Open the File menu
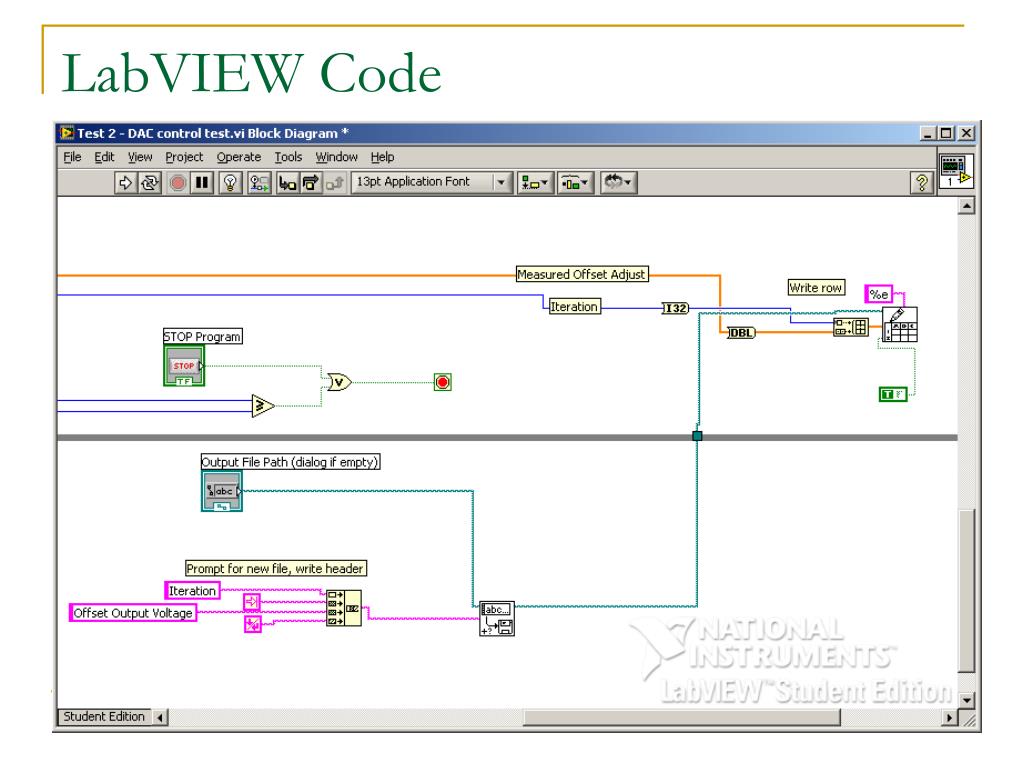This screenshot has height=768, width=1024. pyautogui.click(x=72, y=157)
